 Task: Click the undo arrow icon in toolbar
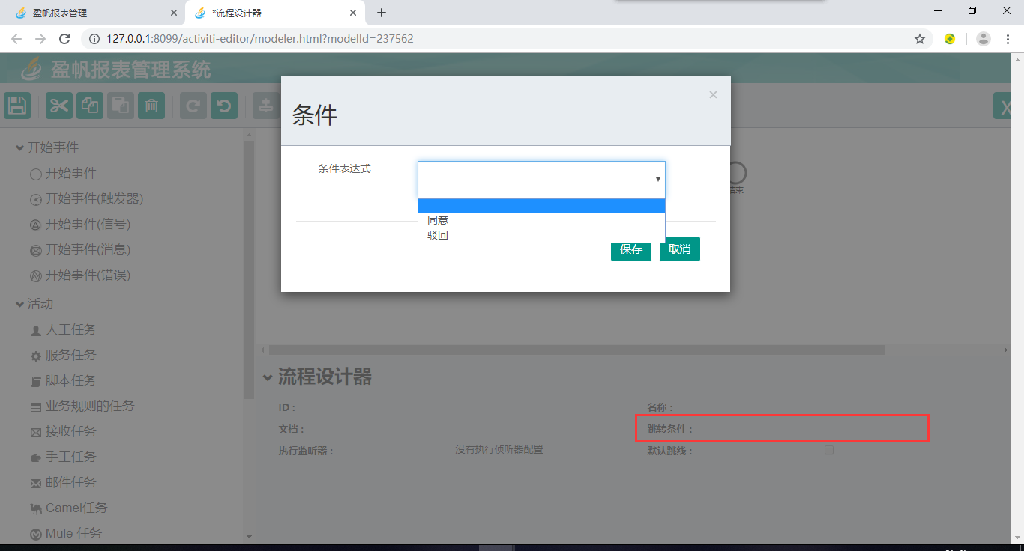pyautogui.click(x=224, y=106)
